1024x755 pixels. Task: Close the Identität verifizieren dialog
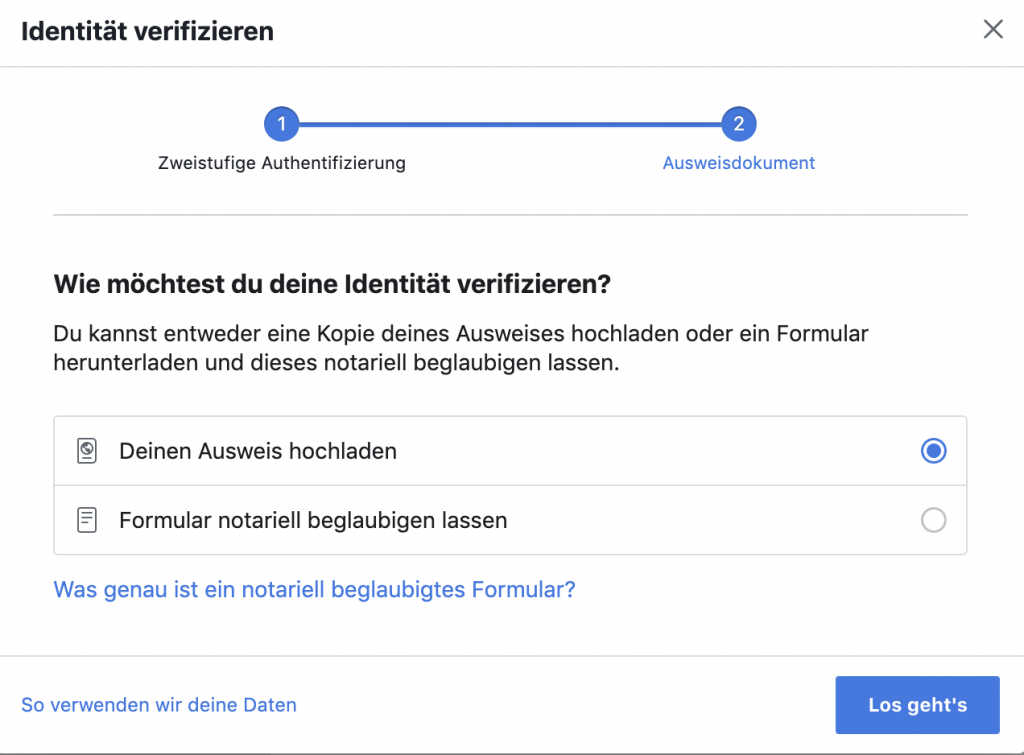(993, 30)
